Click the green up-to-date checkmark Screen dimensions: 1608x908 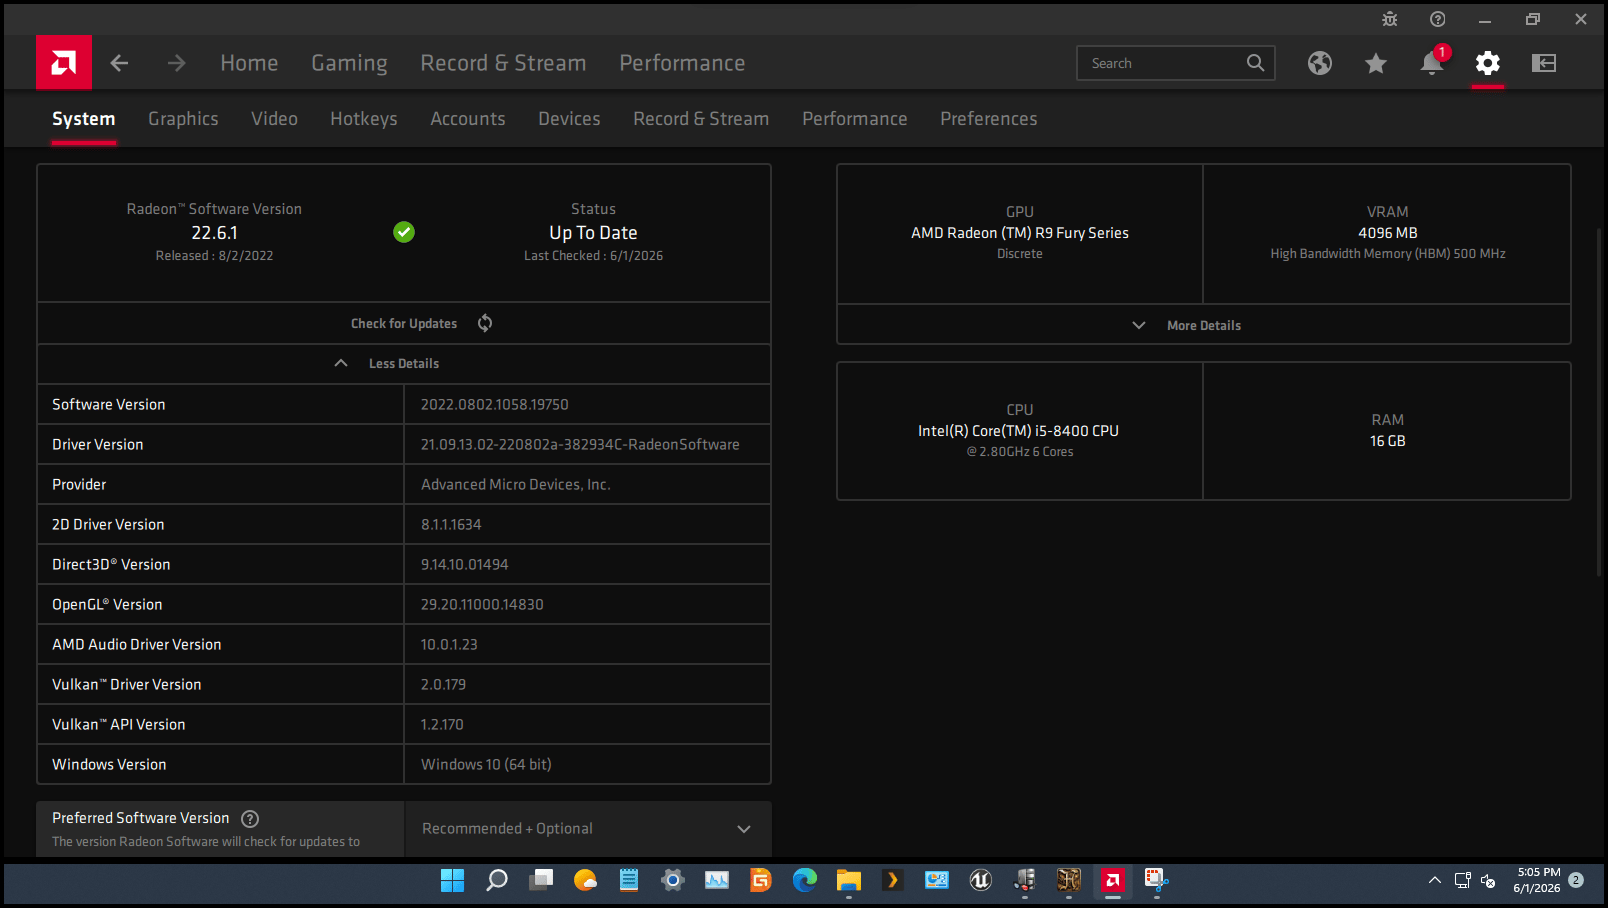tap(404, 232)
